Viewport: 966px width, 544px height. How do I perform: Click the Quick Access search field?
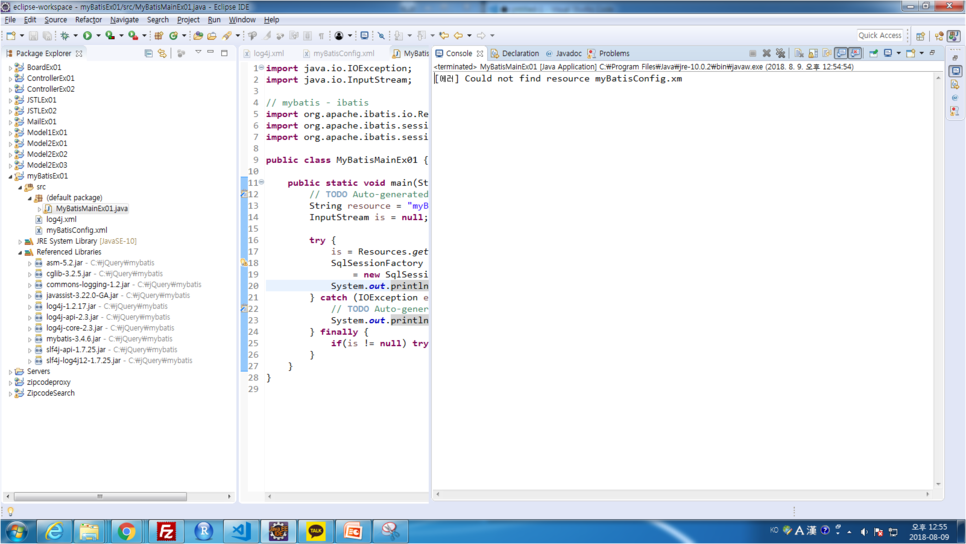point(880,35)
